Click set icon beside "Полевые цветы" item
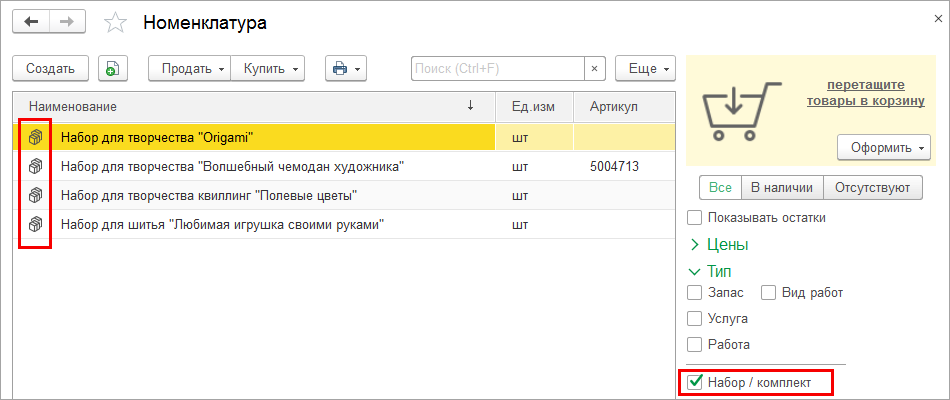 pyautogui.click(x=37, y=194)
